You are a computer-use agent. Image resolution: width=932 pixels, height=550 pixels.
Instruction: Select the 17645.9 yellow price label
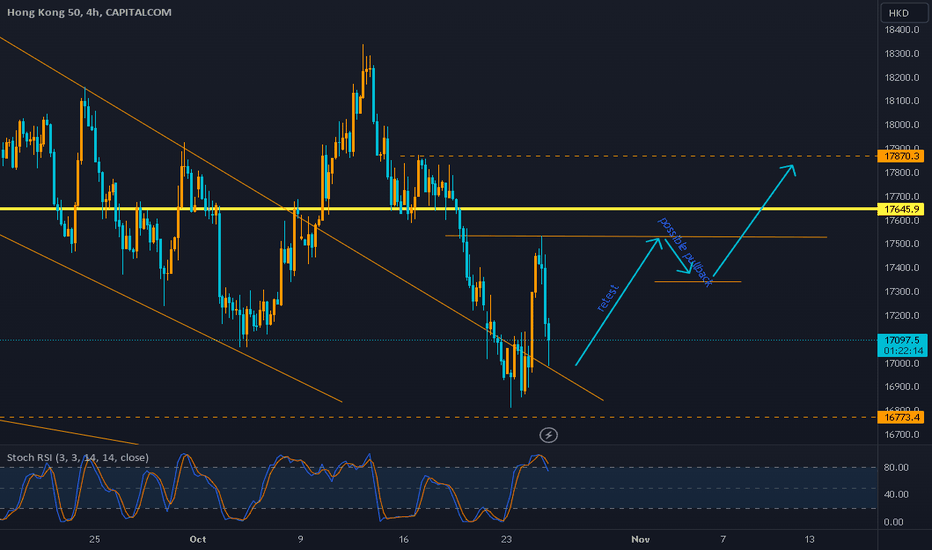901,209
